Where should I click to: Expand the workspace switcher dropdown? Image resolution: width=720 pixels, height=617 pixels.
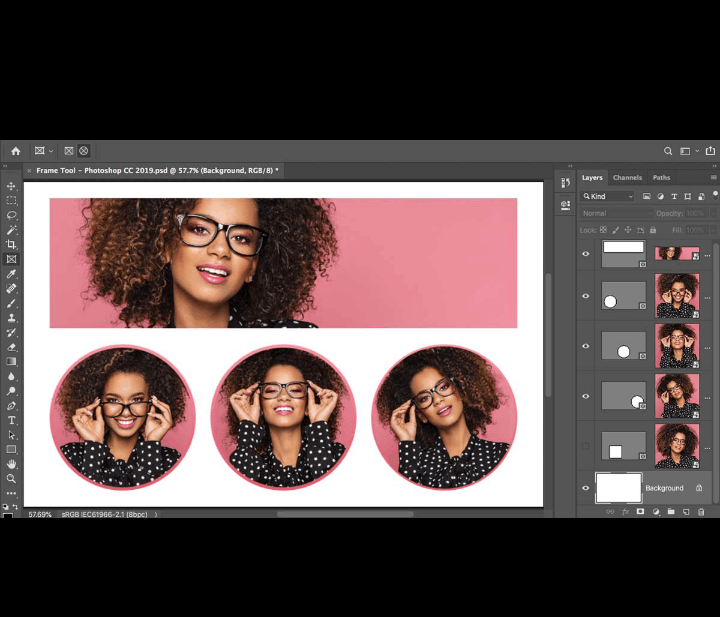(x=688, y=151)
